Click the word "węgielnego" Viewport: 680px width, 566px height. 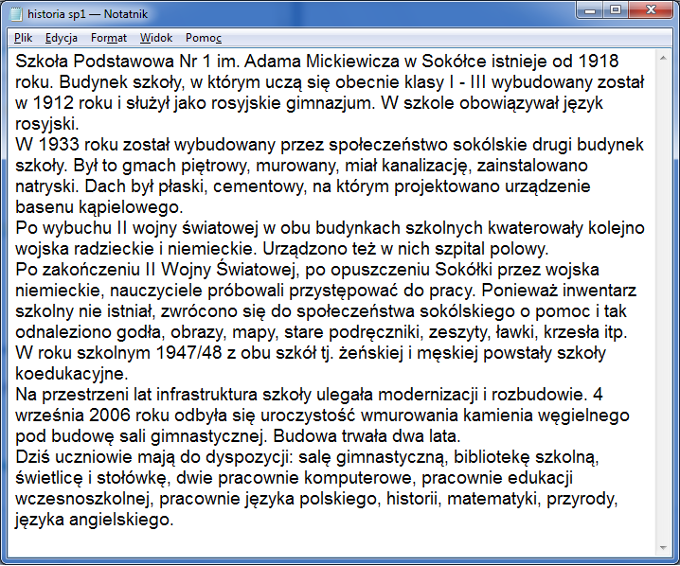pos(584,415)
